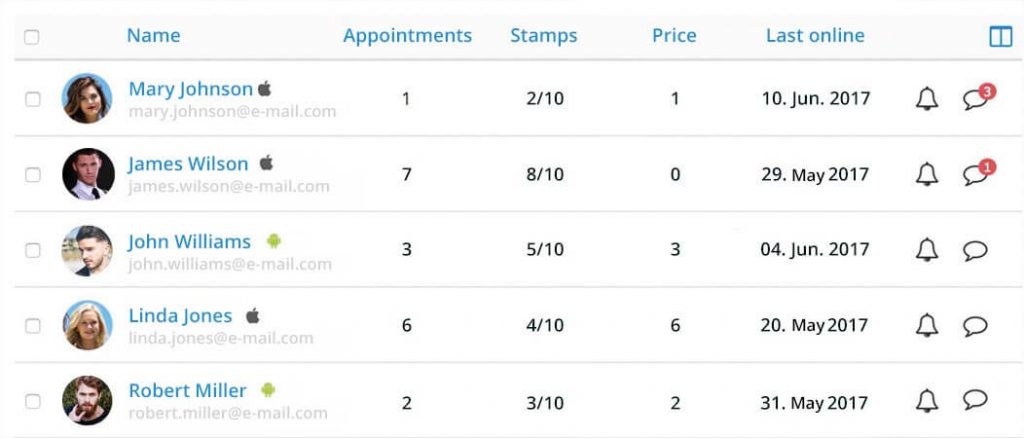Screen dimensions: 1024x438
Task: Sort by the Appointments column header
Action: pos(408,35)
